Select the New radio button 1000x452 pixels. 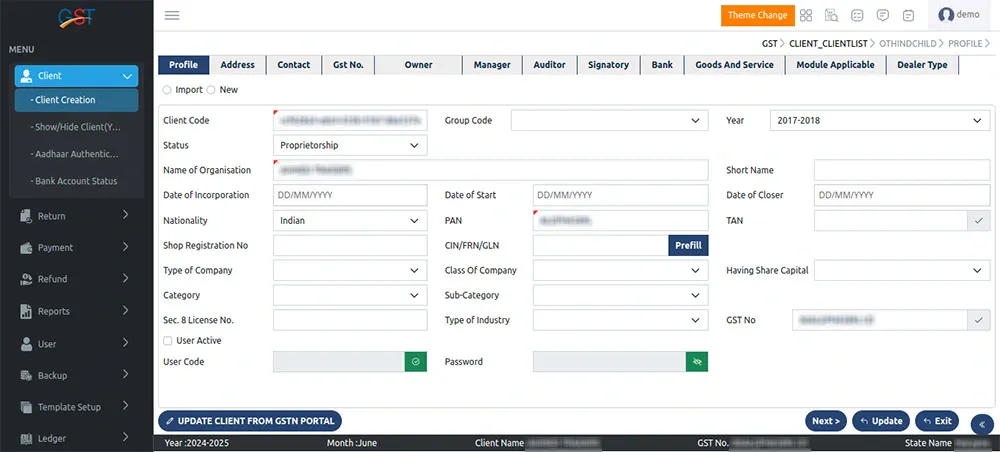(211, 90)
